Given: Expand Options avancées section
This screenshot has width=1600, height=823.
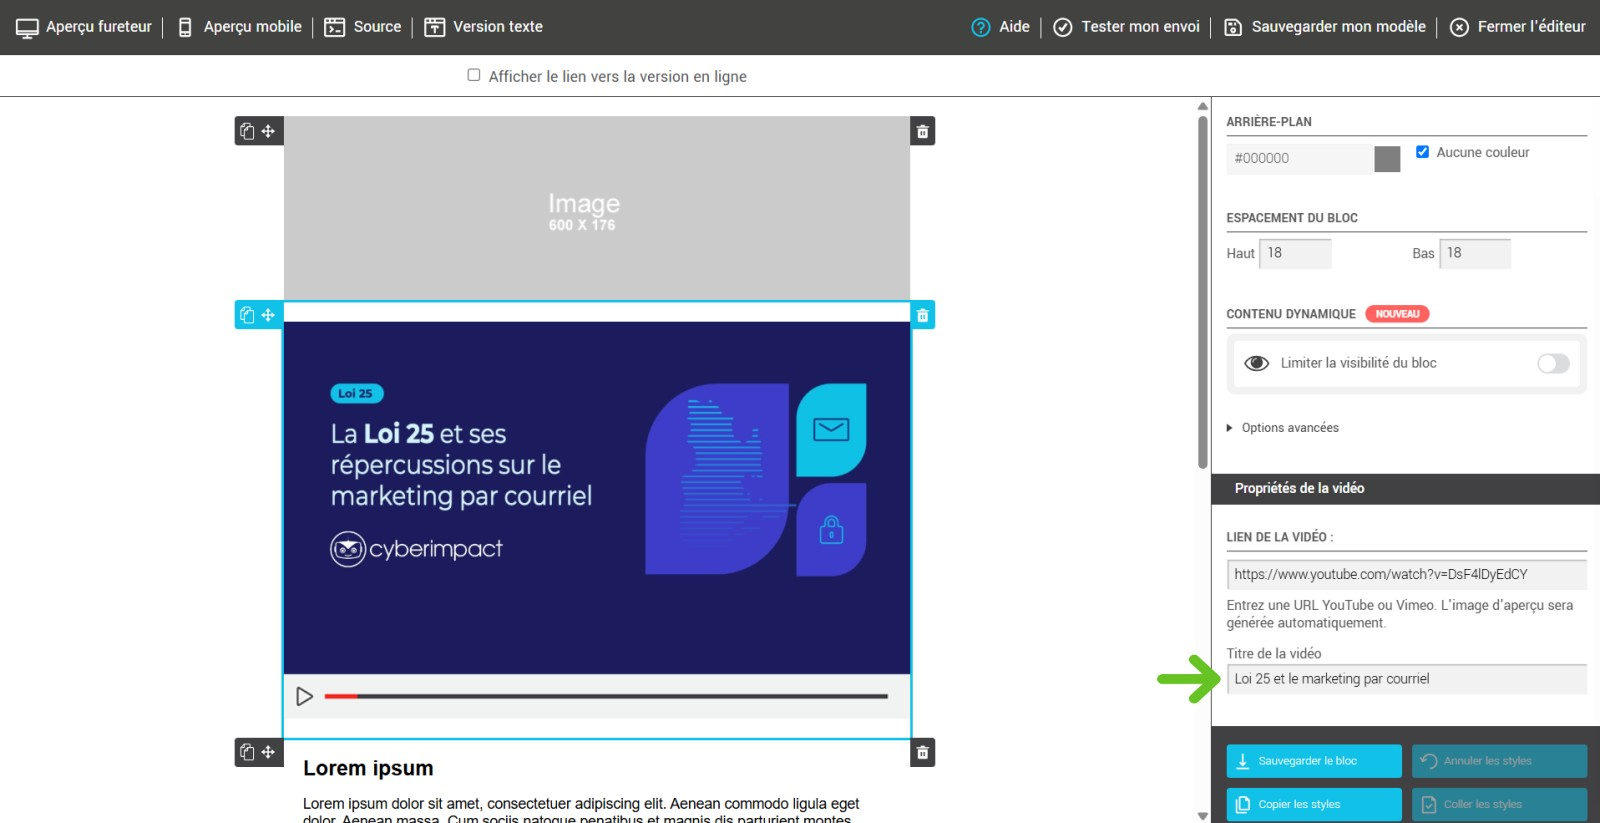Looking at the screenshot, I should (x=1289, y=428).
